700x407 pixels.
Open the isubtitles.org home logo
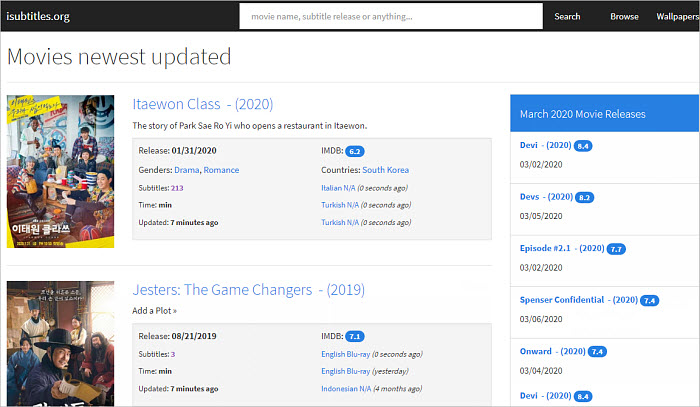pyautogui.click(x=38, y=16)
